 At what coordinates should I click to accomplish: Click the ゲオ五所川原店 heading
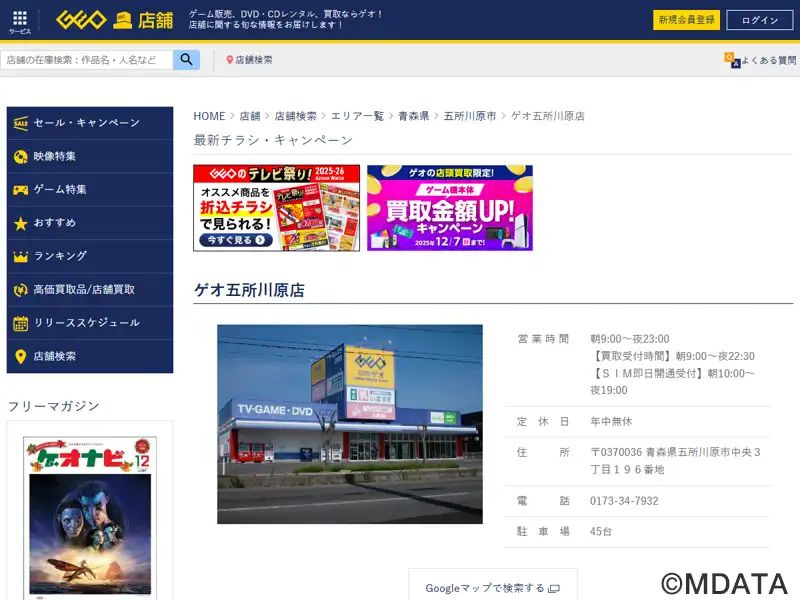(x=249, y=290)
